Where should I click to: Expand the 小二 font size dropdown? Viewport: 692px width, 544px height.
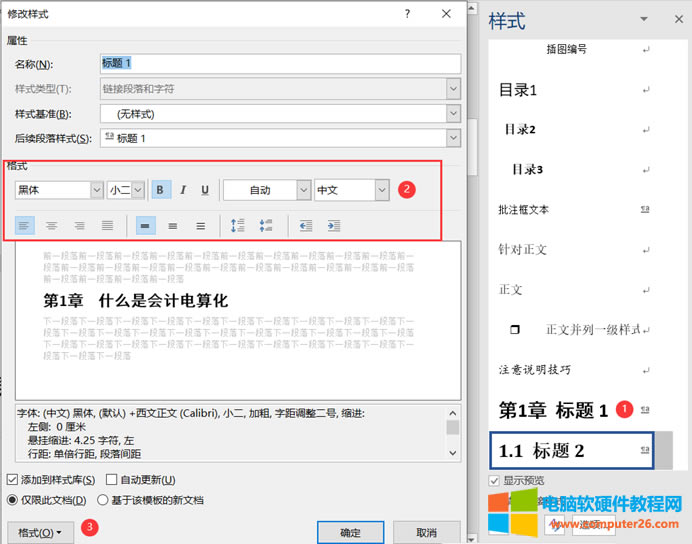(x=138, y=190)
